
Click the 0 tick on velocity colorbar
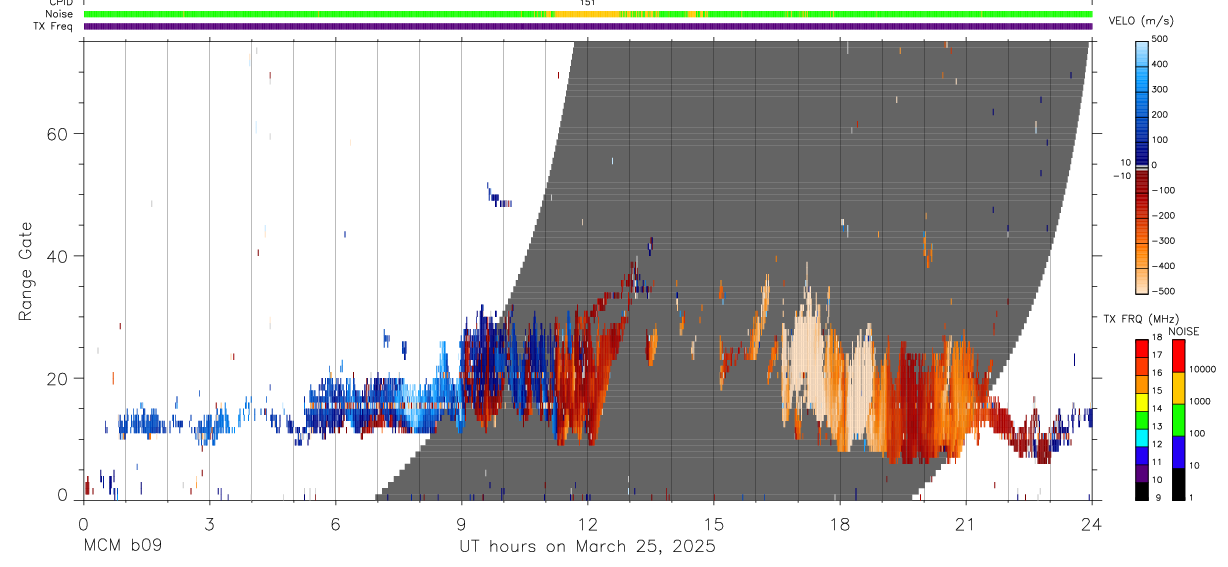point(1154,165)
